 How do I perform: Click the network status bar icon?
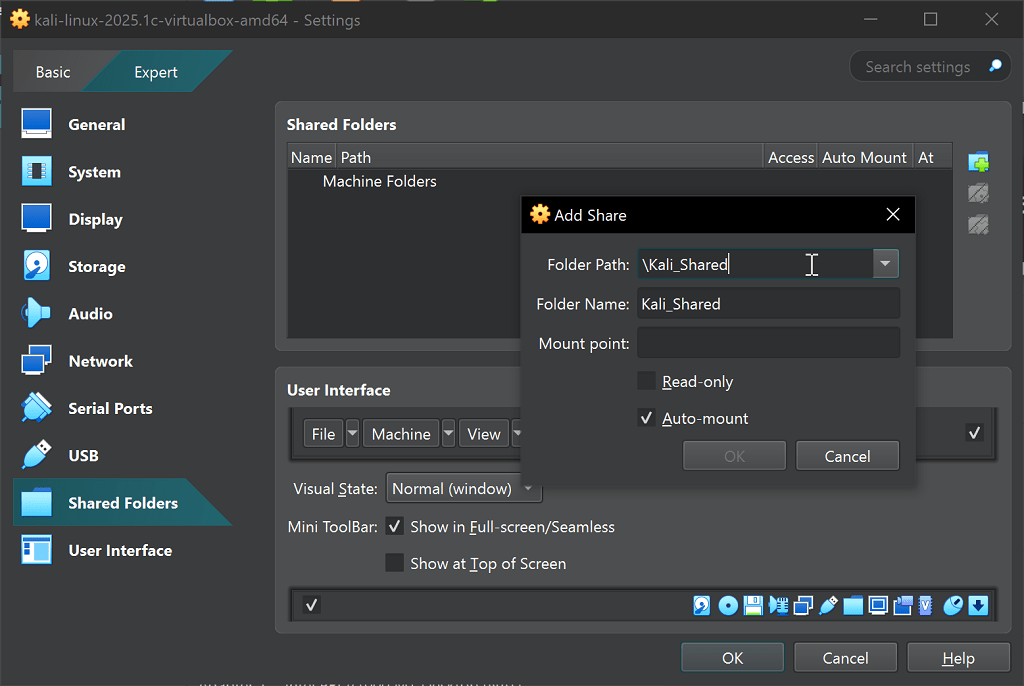(x=803, y=606)
